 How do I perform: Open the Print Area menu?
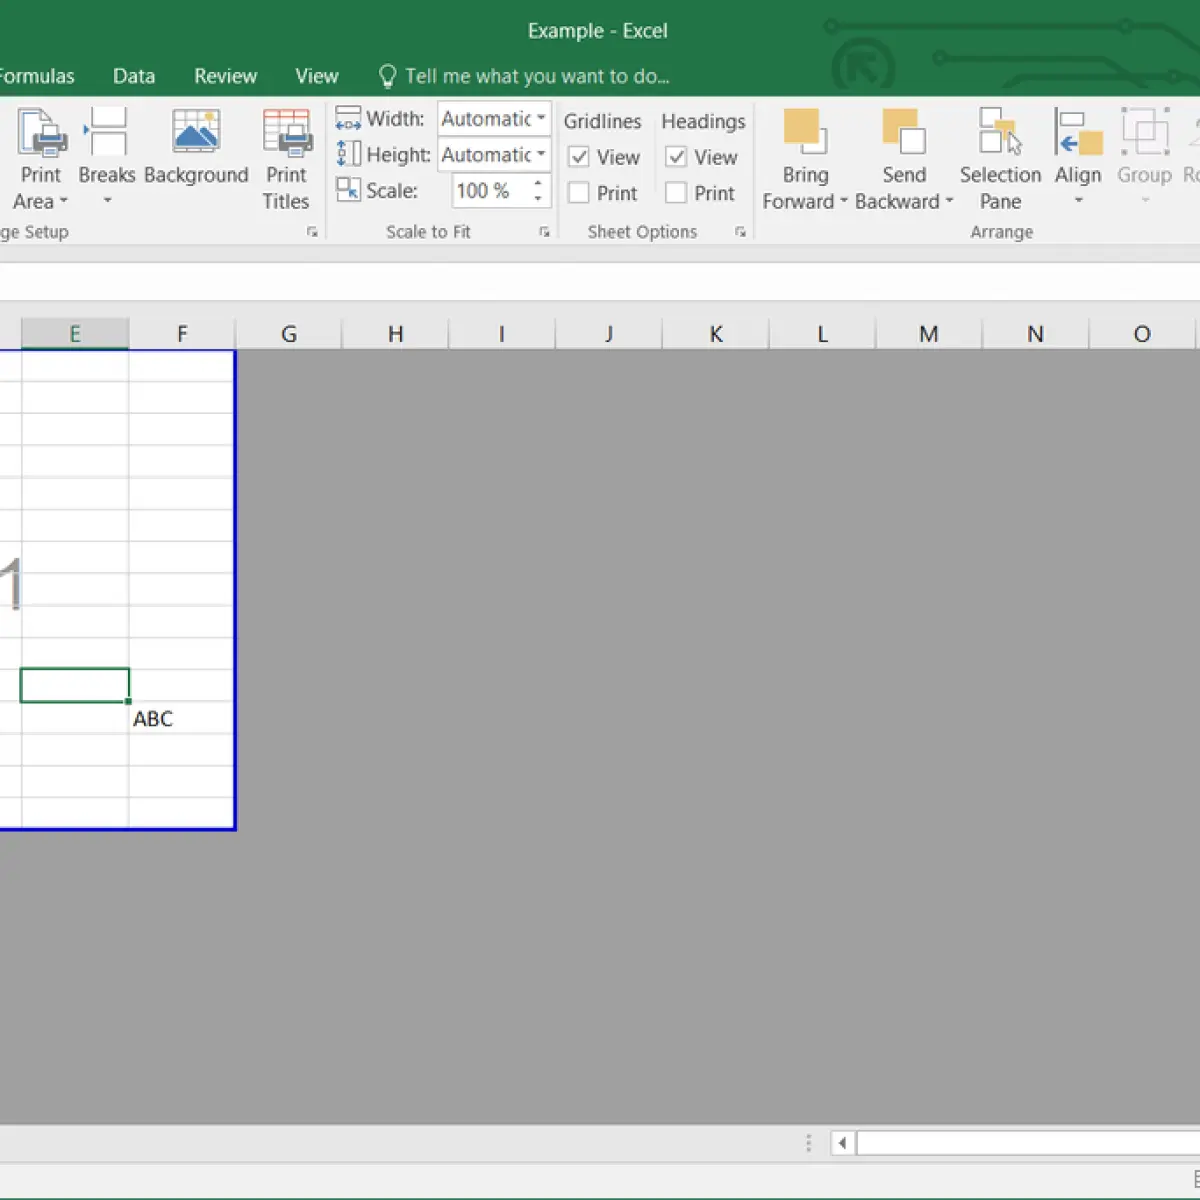(x=41, y=160)
